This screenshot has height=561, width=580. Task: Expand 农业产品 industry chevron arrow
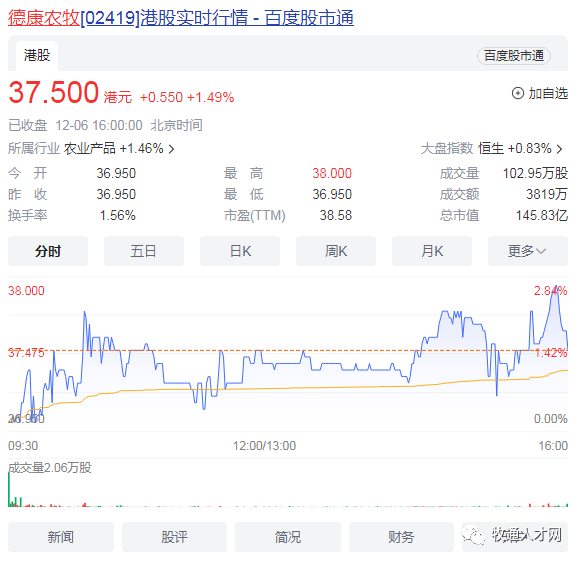tap(172, 149)
